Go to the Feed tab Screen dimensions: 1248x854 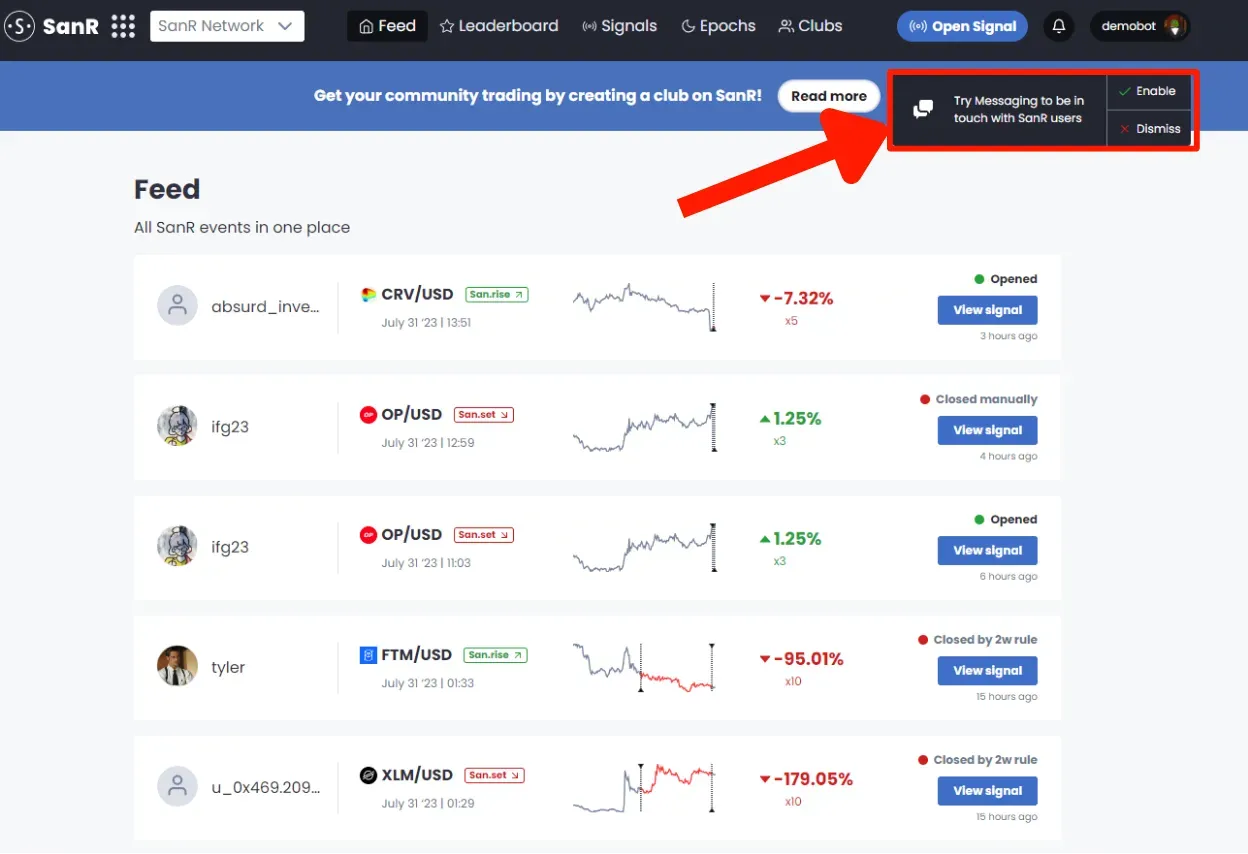[387, 26]
